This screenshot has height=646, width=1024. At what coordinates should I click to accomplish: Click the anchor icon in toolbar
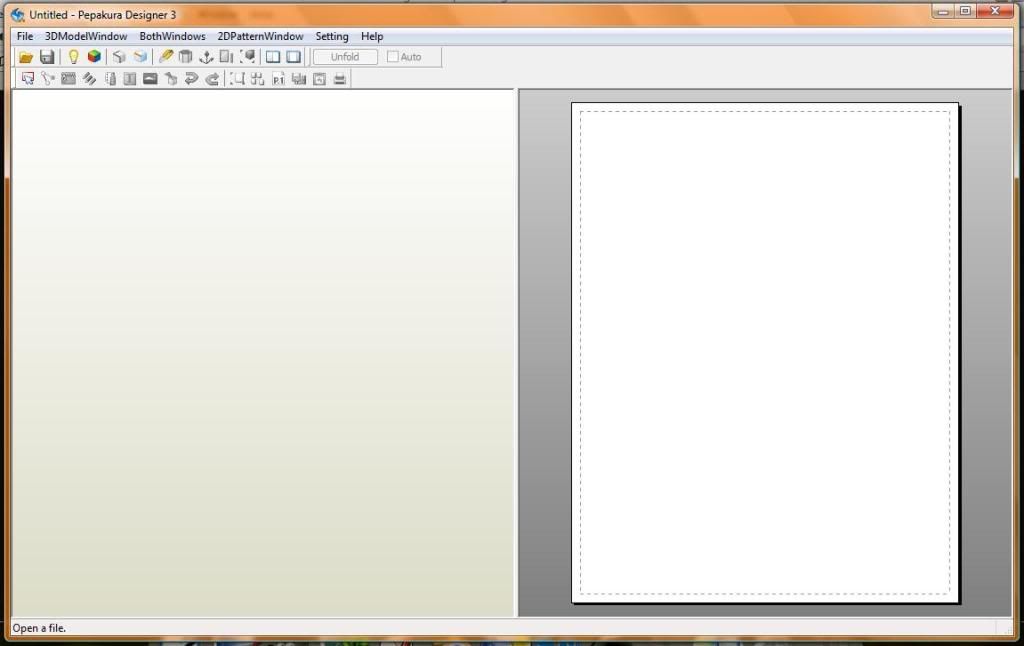206,57
